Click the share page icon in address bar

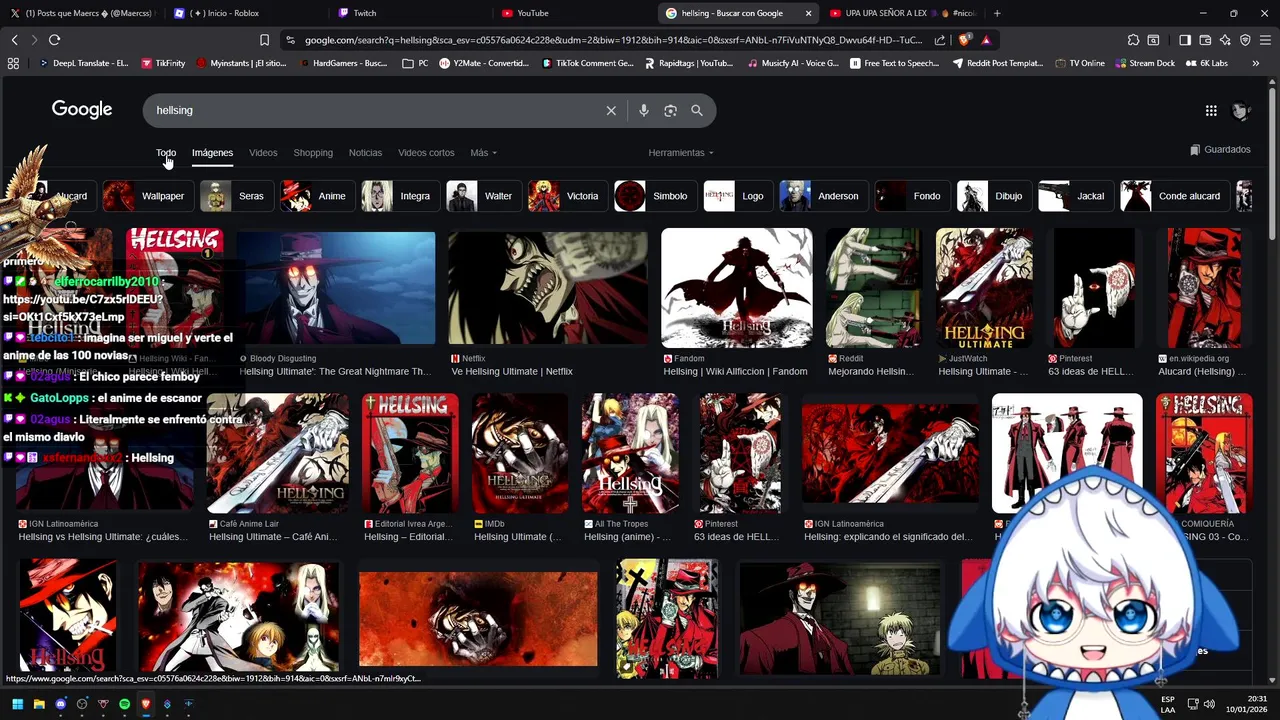(x=940, y=40)
